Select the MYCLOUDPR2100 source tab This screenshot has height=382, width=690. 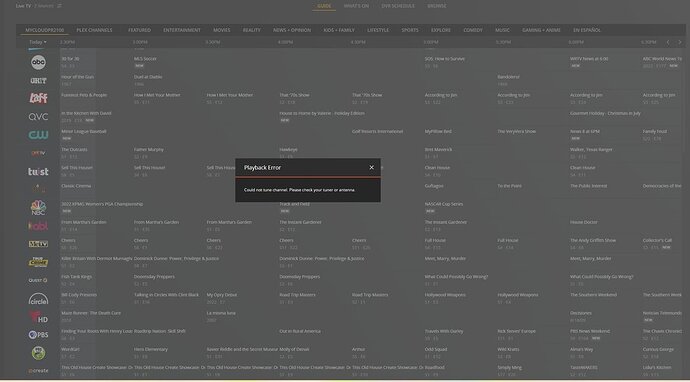point(44,30)
